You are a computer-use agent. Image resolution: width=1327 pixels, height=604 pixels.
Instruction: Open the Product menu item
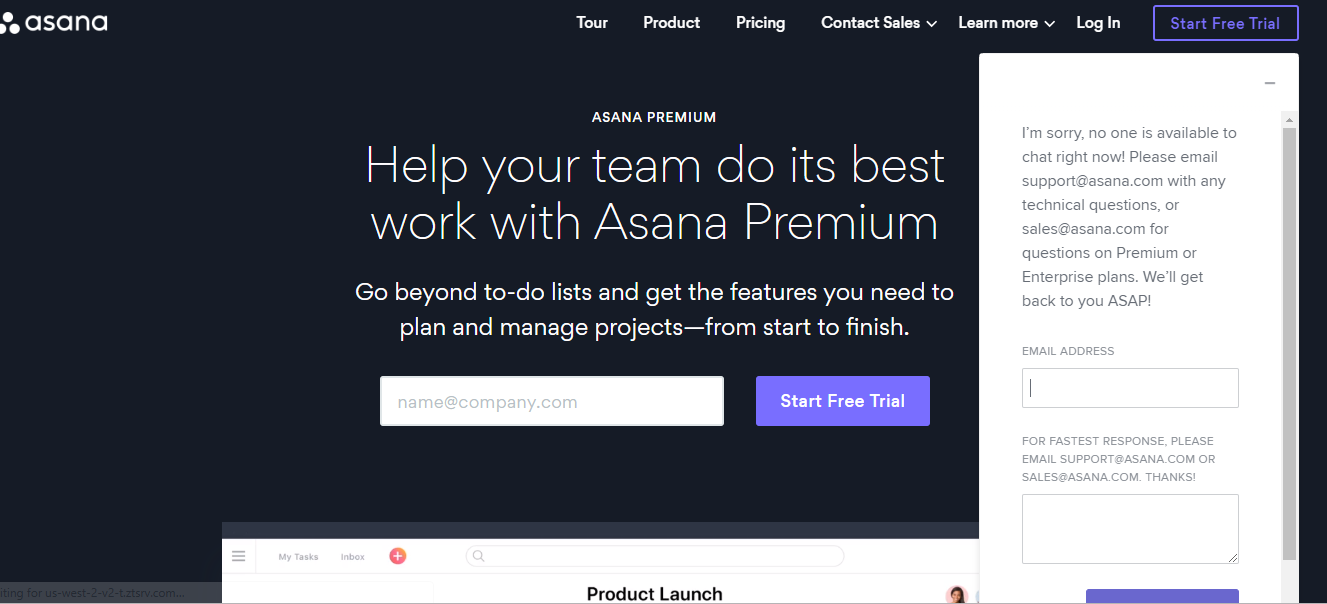pyautogui.click(x=672, y=23)
